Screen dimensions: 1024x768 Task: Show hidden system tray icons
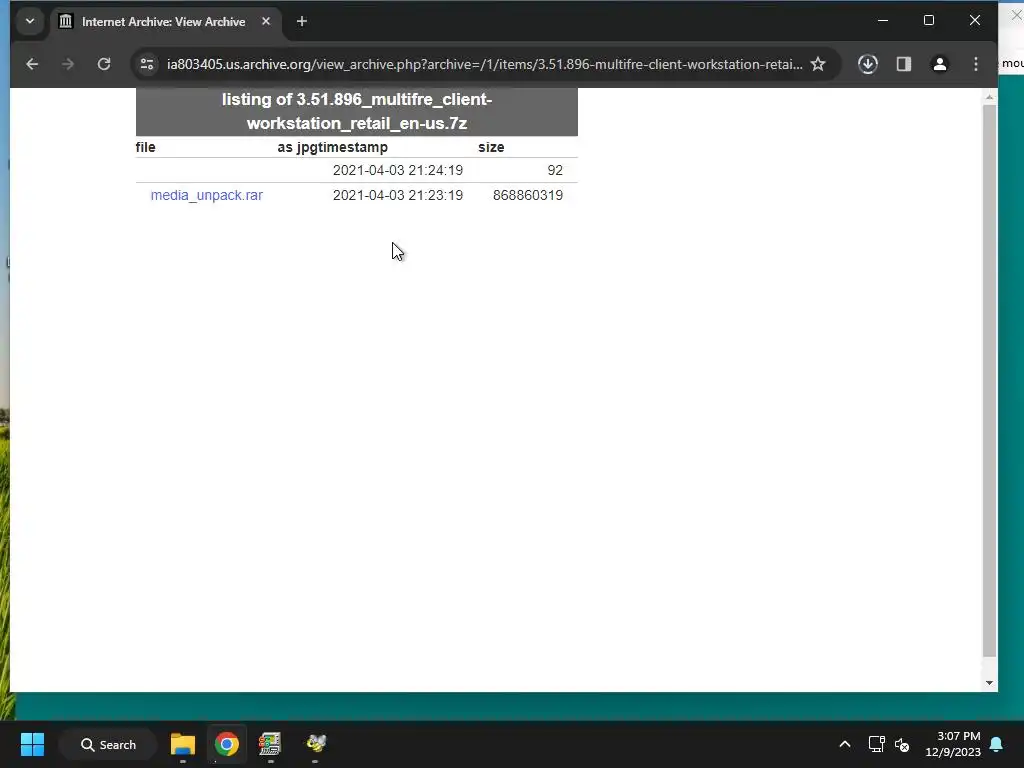tap(844, 744)
